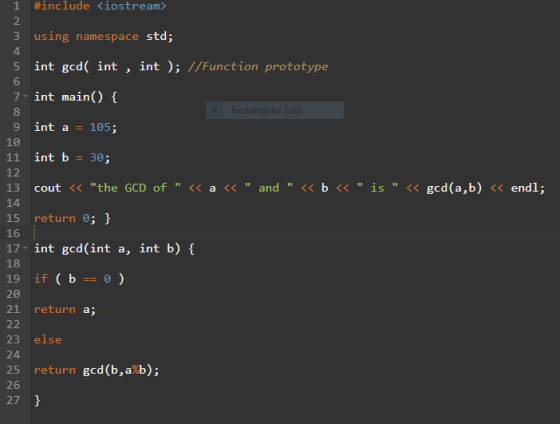Click 'std;' on line 3
This screenshot has height=424, width=560.
click(x=160, y=36)
